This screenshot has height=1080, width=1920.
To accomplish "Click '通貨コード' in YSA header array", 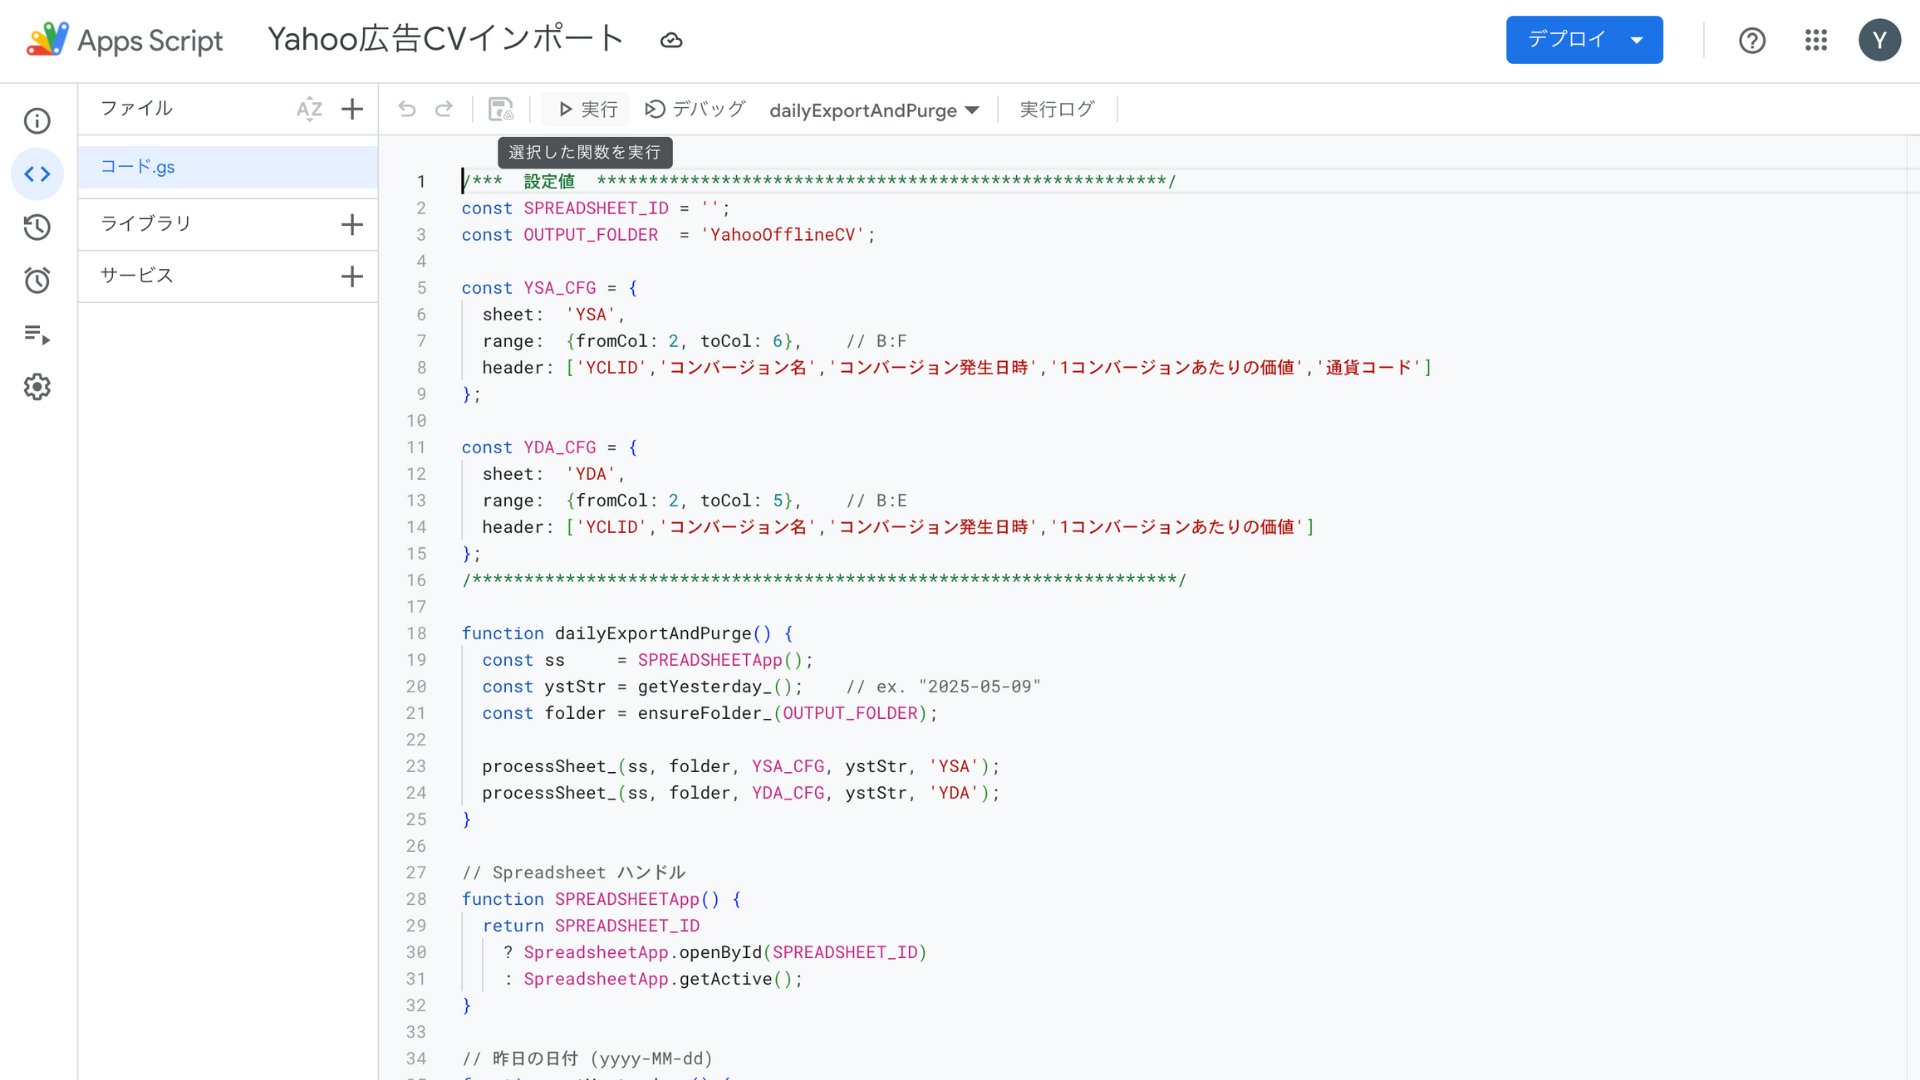I will coord(1369,368).
